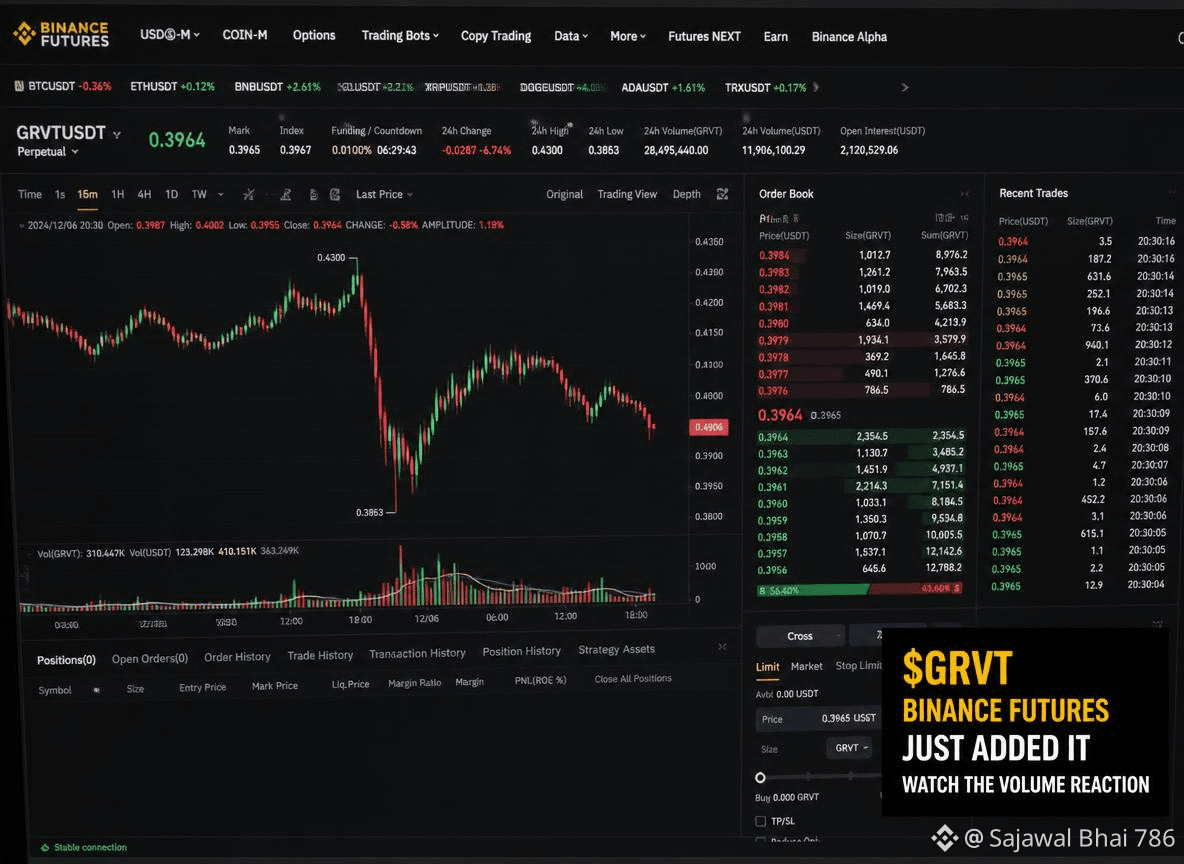Change the GRVT size unit dropdown
The width and height of the screenshot is (1184, 864).
coord(851,748)
